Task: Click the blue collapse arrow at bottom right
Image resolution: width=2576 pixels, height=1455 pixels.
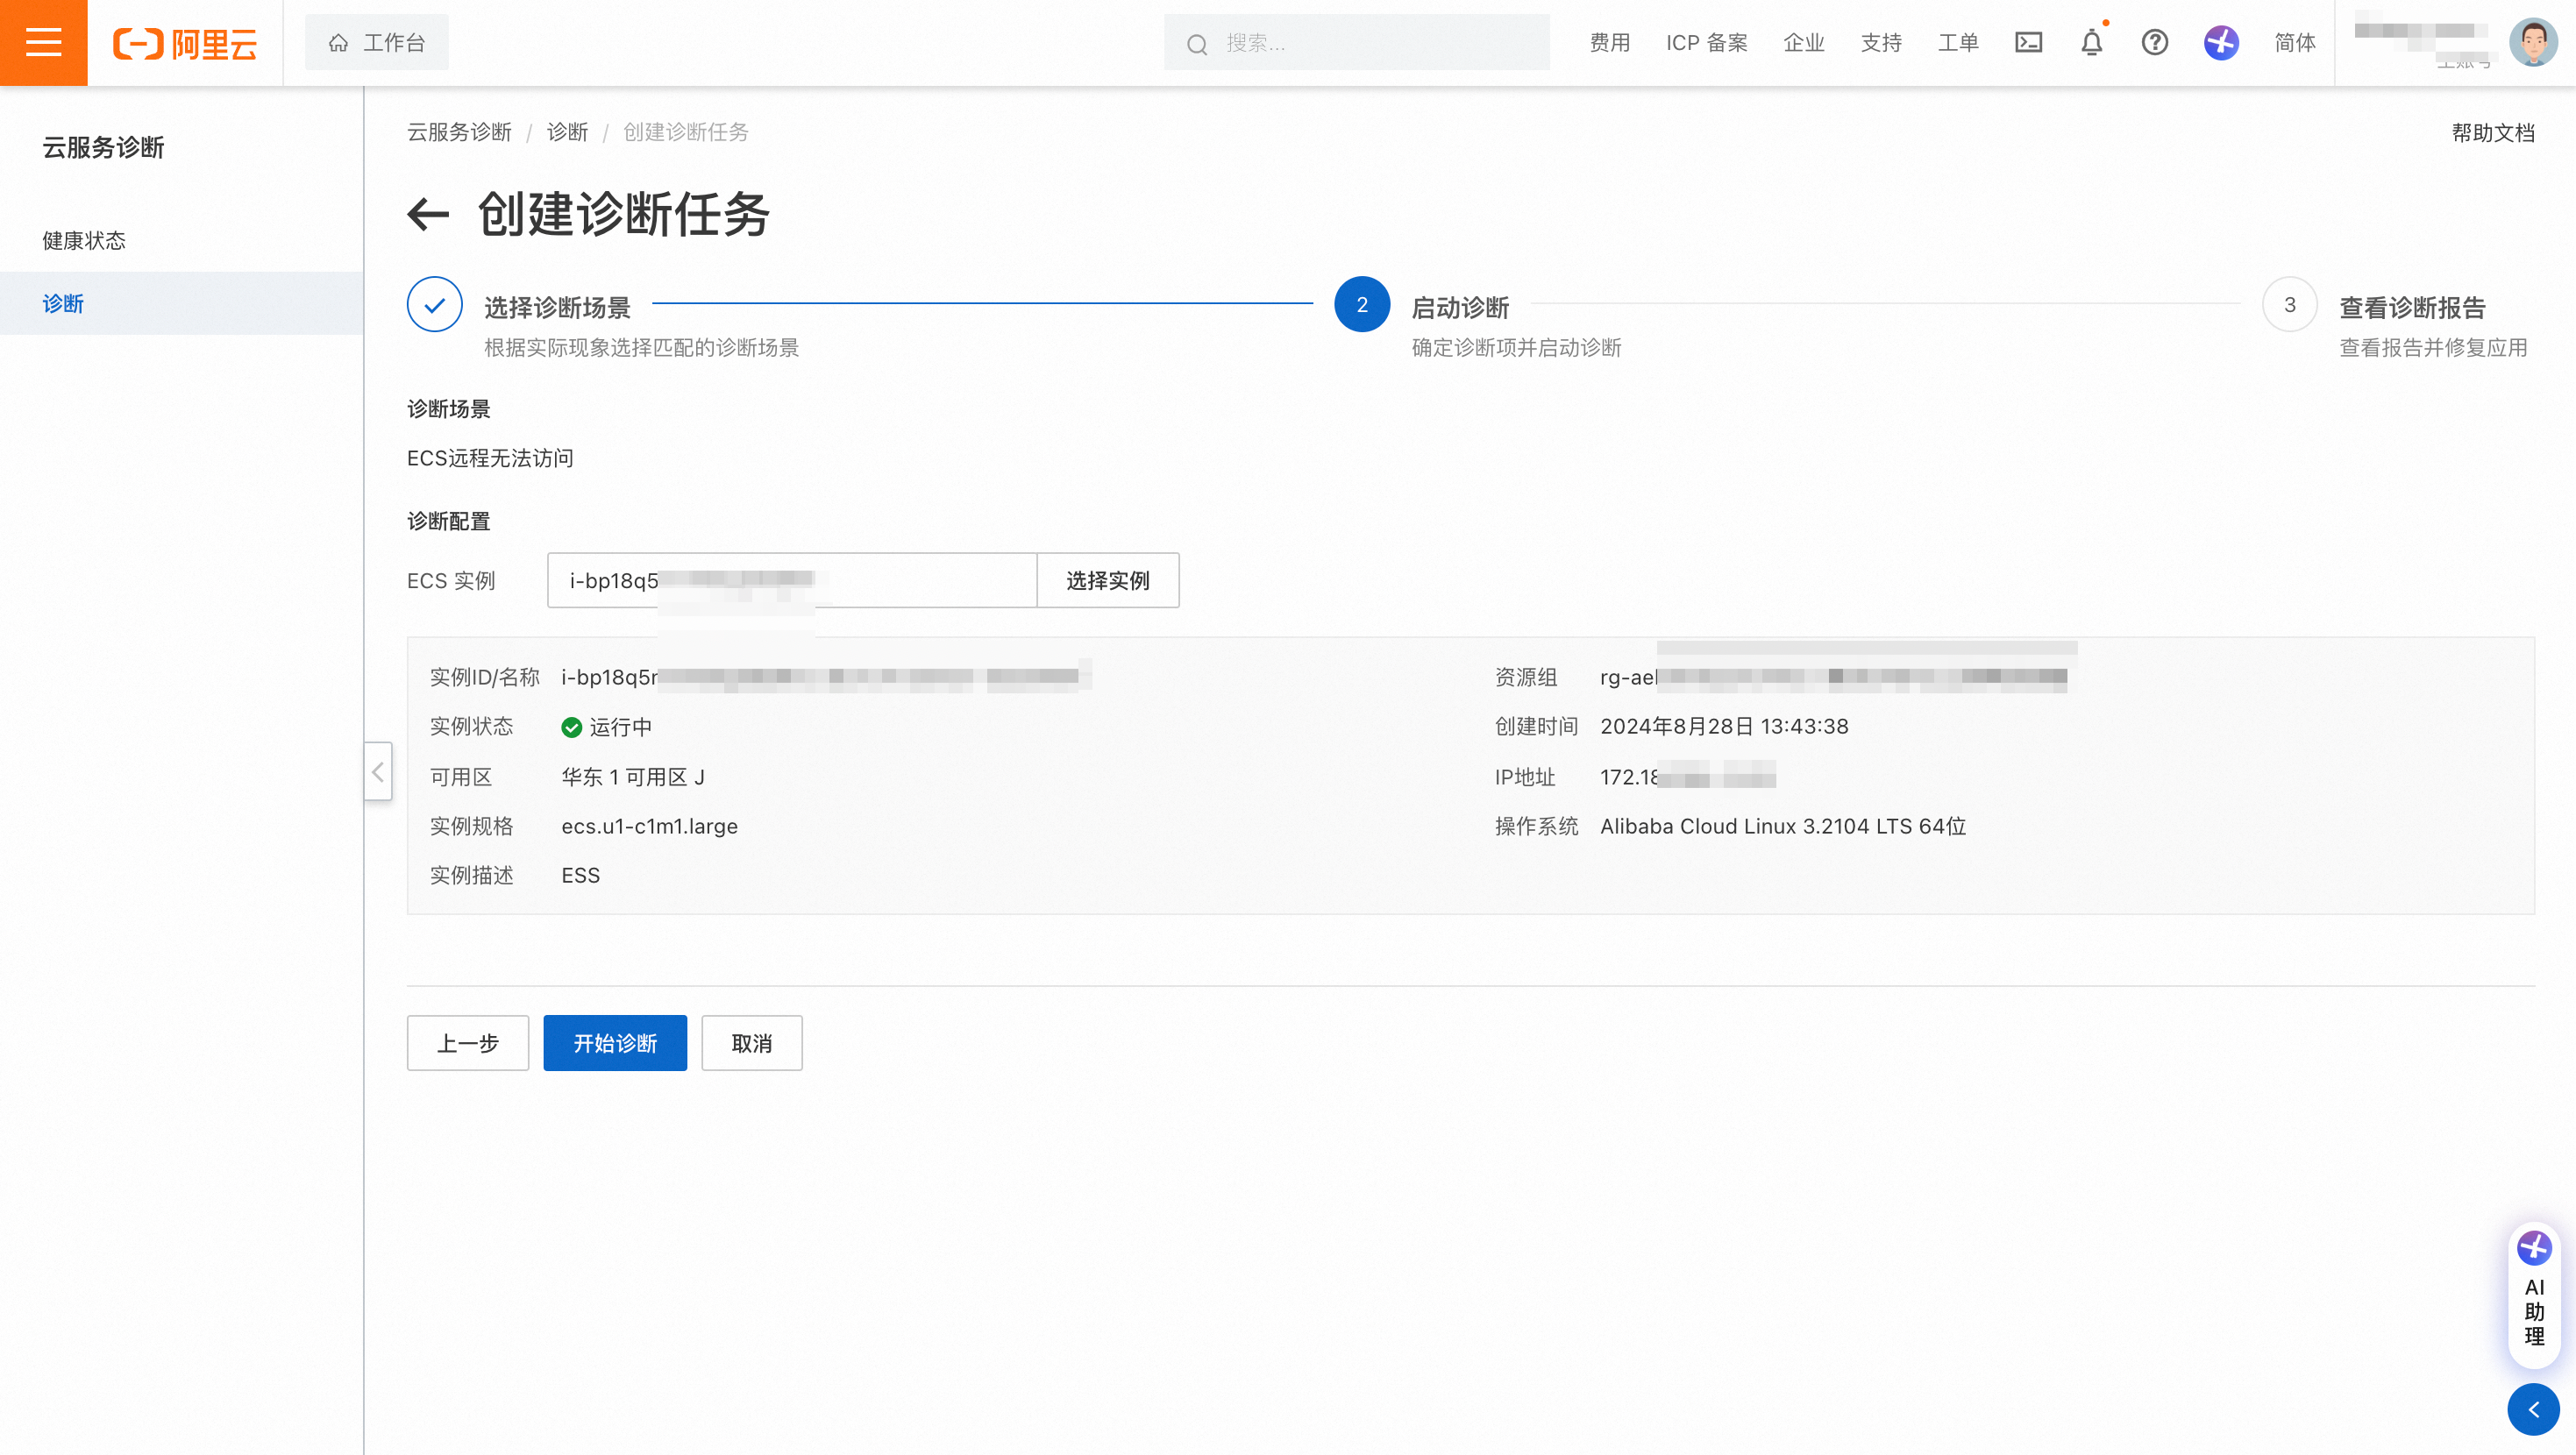Action: pos(2533,1410)
